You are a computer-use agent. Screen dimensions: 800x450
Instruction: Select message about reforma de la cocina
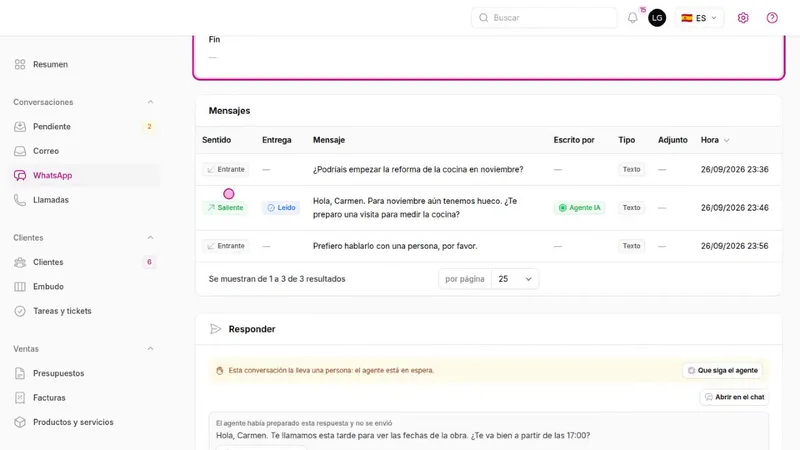(x=418, y=169)
